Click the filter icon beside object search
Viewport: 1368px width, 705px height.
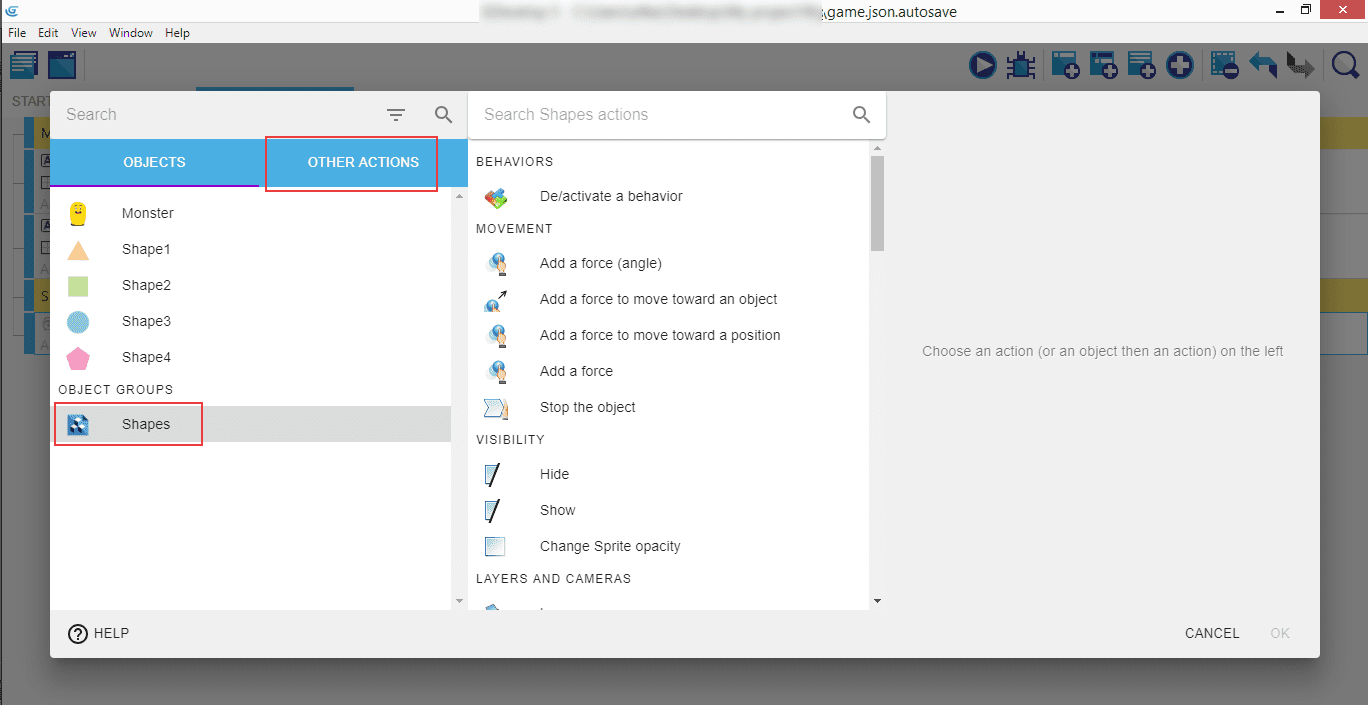[396, 115]
